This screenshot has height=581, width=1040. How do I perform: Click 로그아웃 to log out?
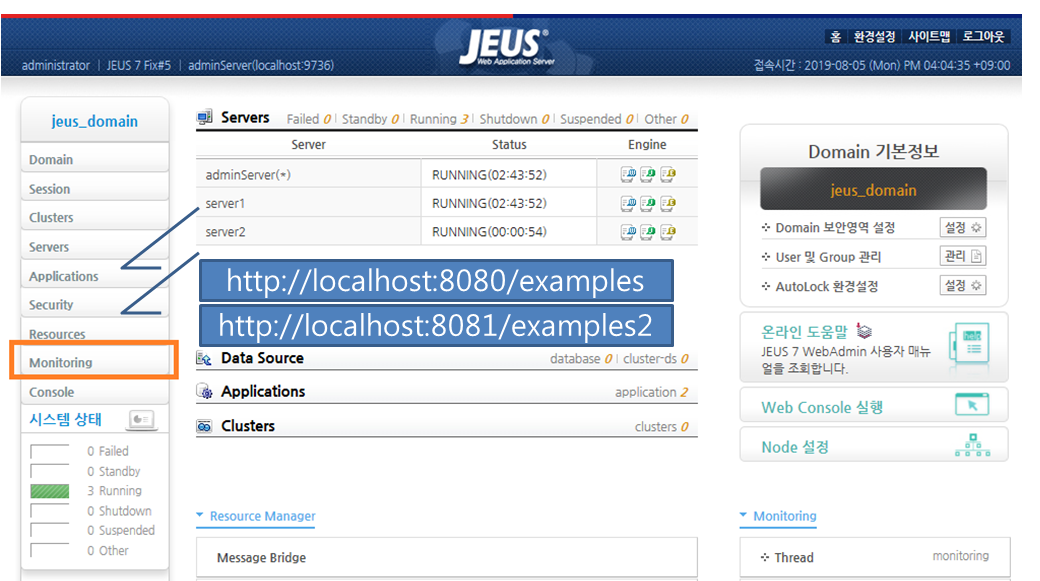pos(983,36)
